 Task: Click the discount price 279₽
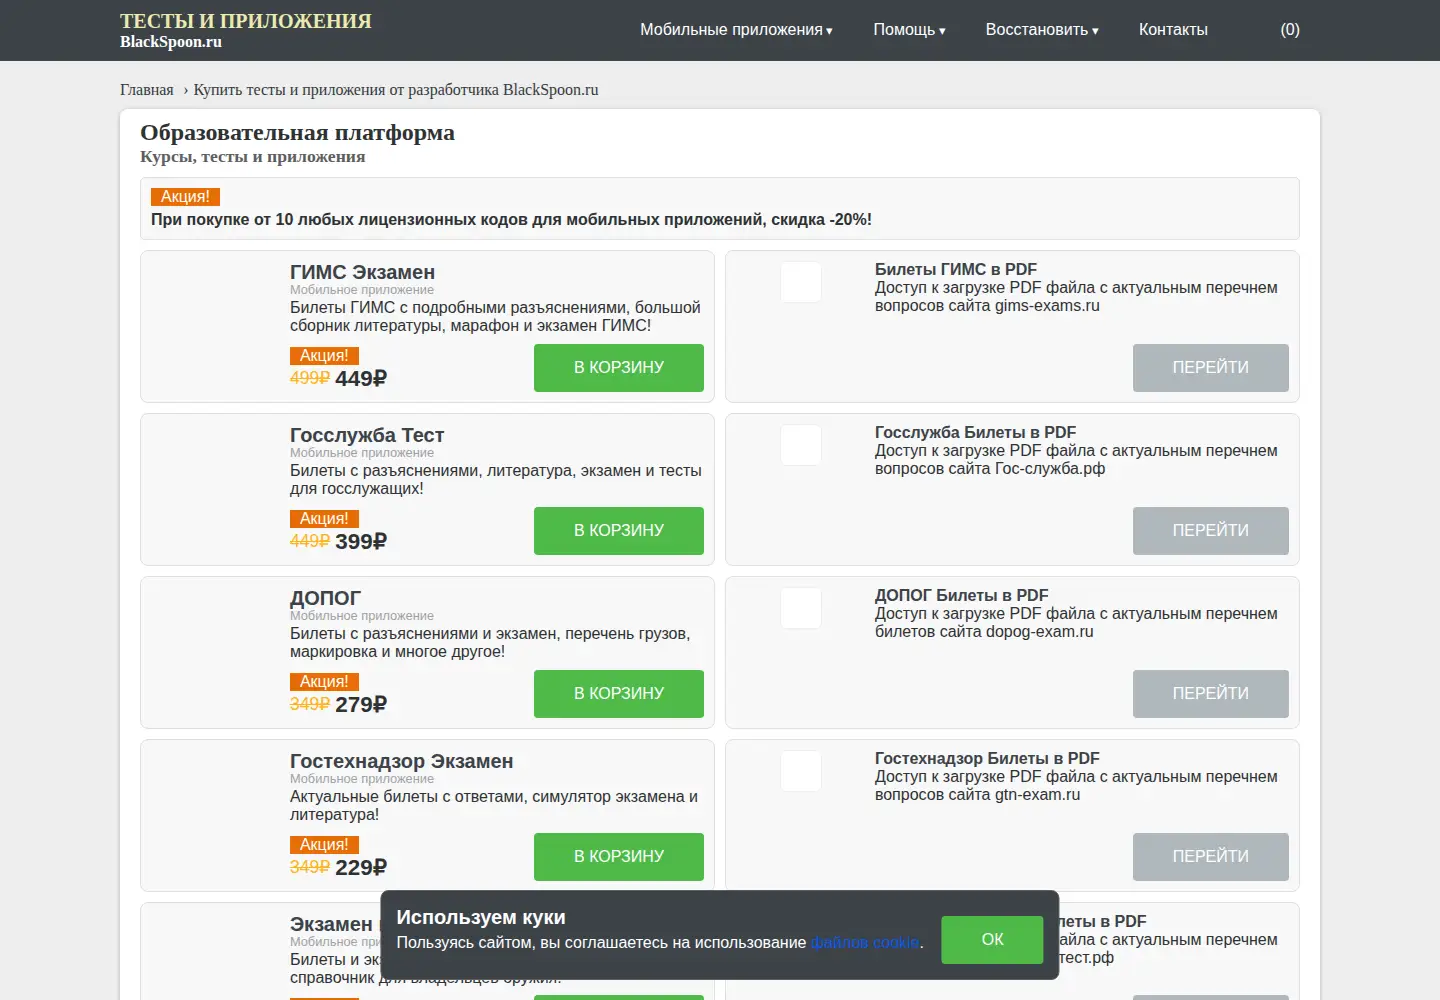[361, 705]
